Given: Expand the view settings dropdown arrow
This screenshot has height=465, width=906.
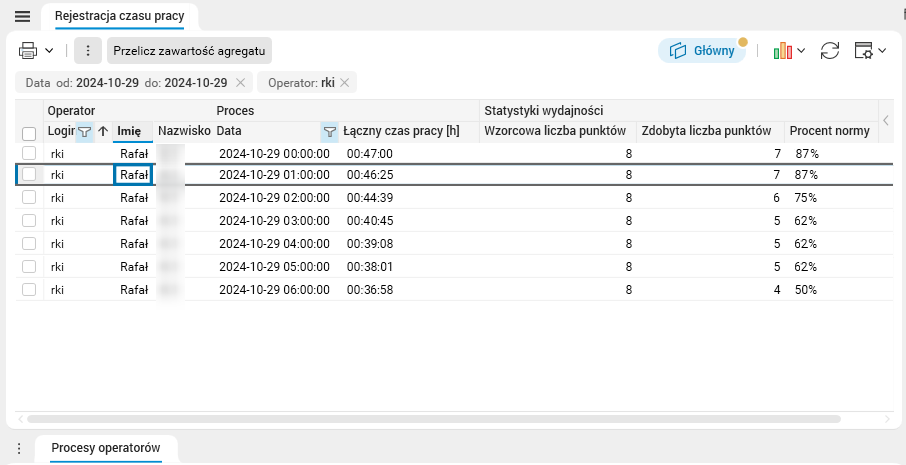Looking at the screenshot, I should pos(882,51).
